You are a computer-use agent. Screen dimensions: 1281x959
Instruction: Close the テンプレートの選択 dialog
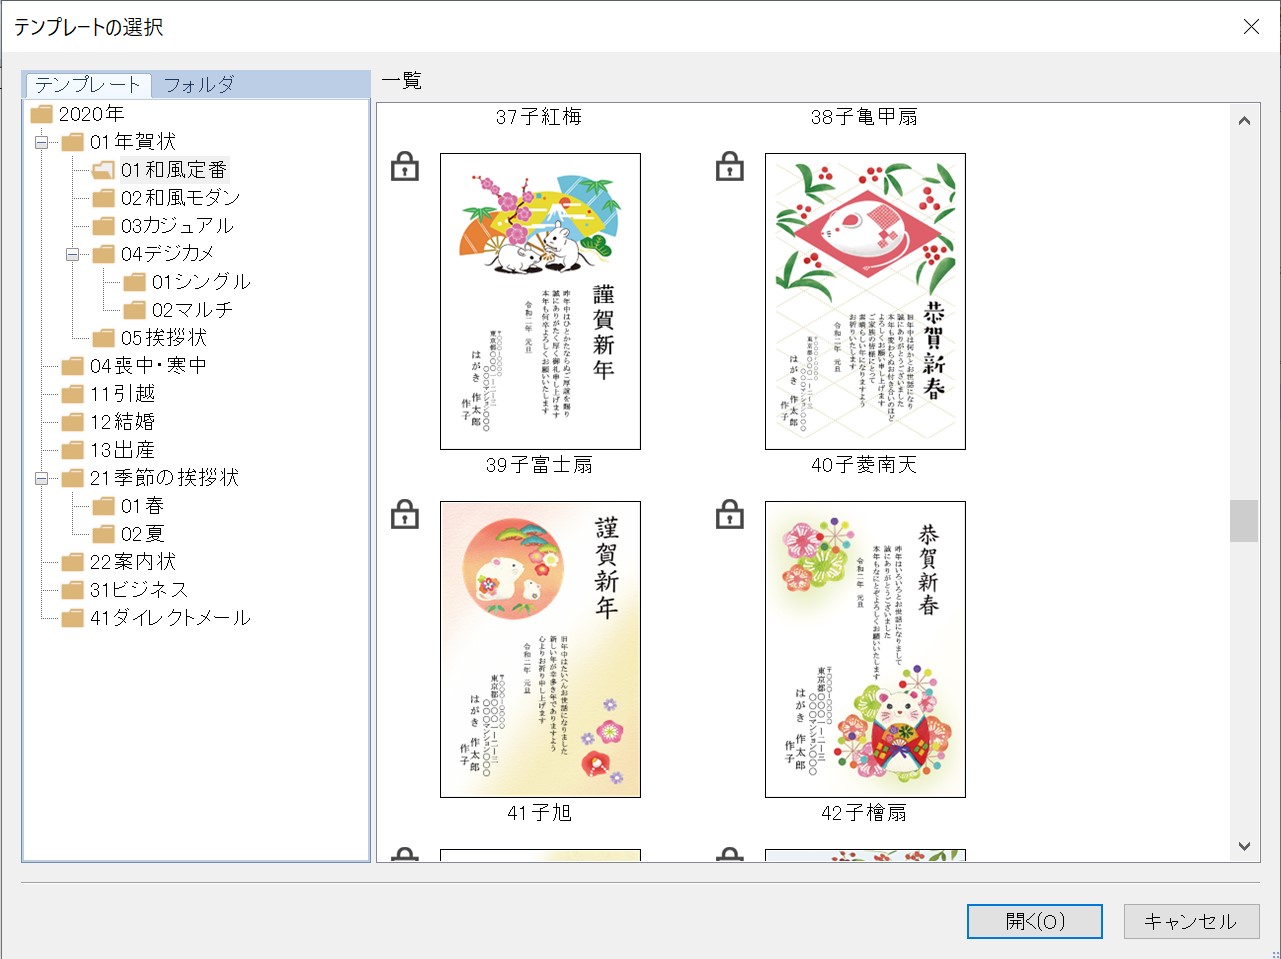[1251, 27]
